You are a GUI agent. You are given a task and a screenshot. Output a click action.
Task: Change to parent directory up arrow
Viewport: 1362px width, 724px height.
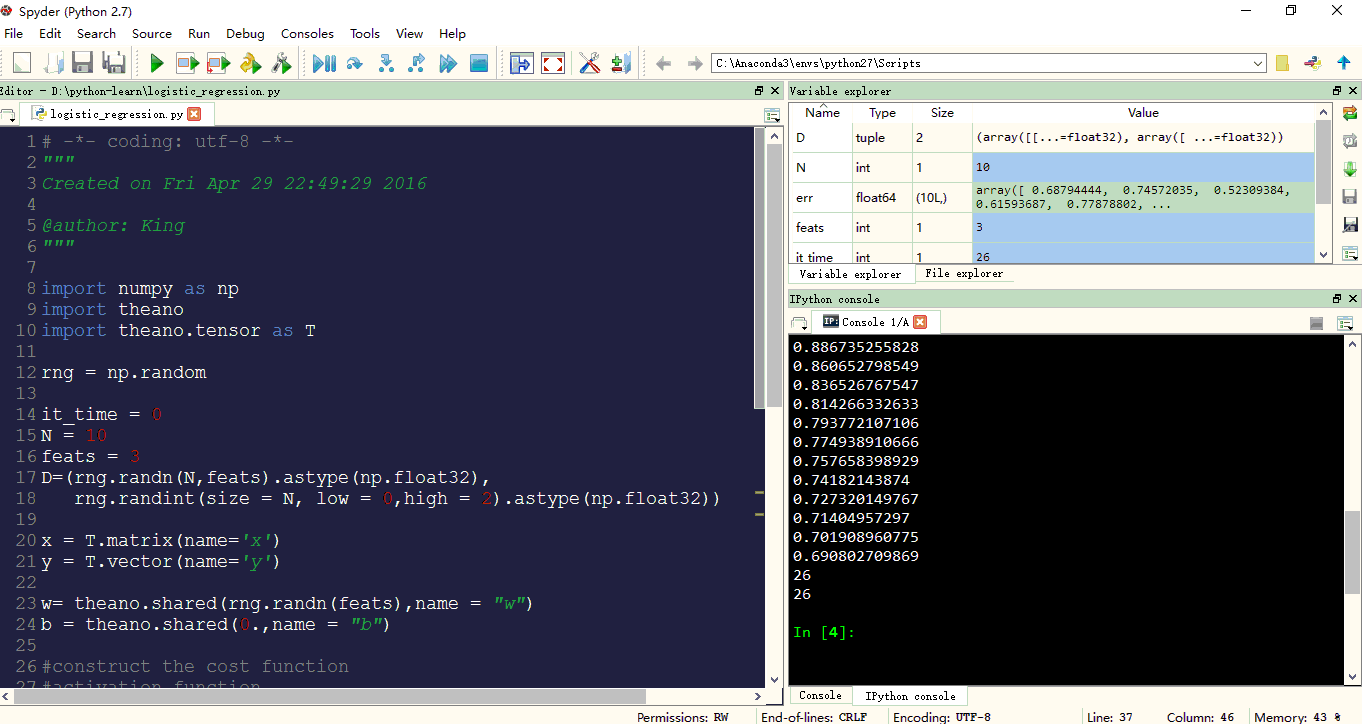click(x=1344, y=63)
